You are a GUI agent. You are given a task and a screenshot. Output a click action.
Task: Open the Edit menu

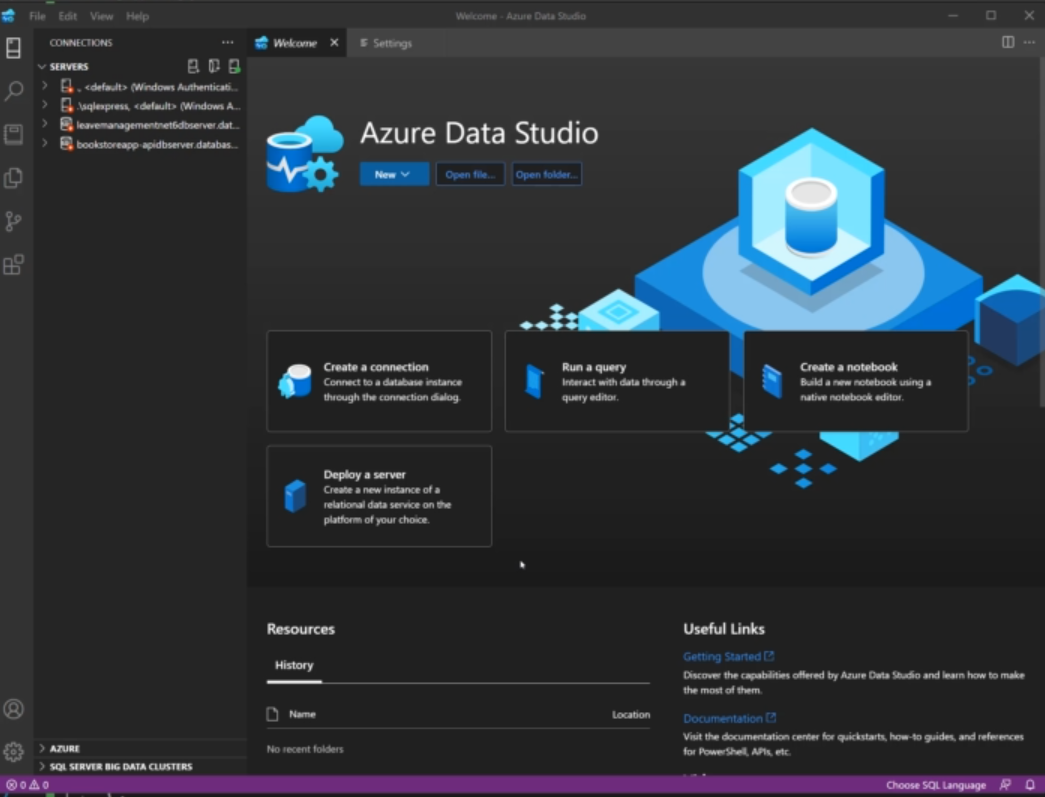coord(67,16)
